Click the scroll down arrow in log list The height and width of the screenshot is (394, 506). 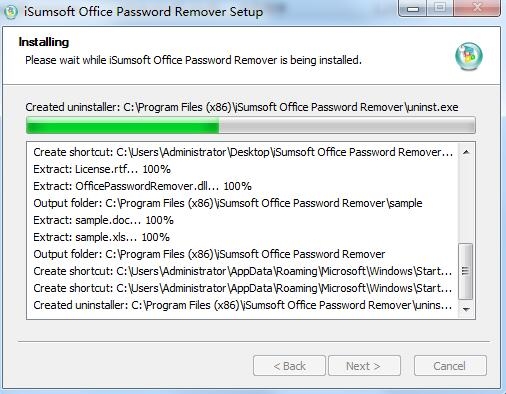tap(466, 309)
